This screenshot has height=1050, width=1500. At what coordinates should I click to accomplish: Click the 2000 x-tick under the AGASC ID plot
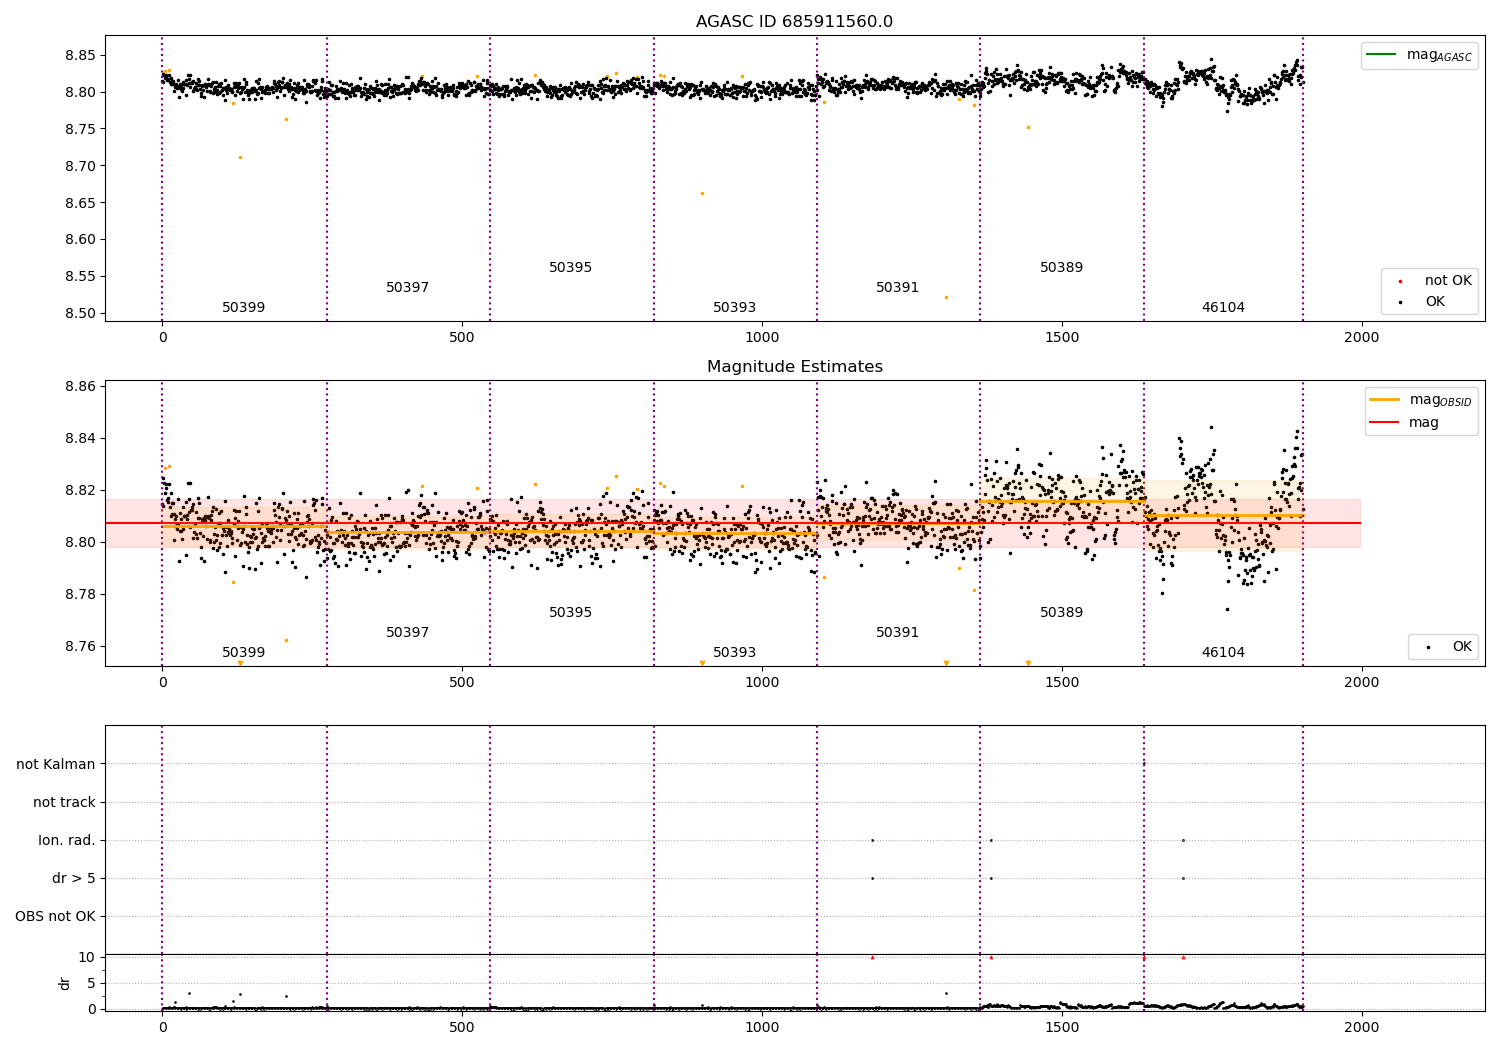click(1361, 338)
